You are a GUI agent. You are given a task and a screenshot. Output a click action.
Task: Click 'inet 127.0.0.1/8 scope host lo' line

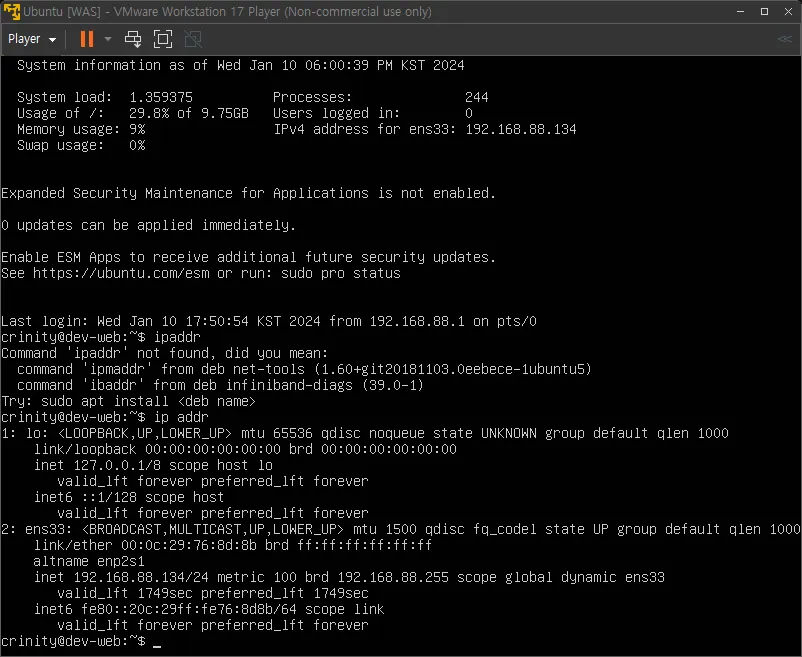153,465
